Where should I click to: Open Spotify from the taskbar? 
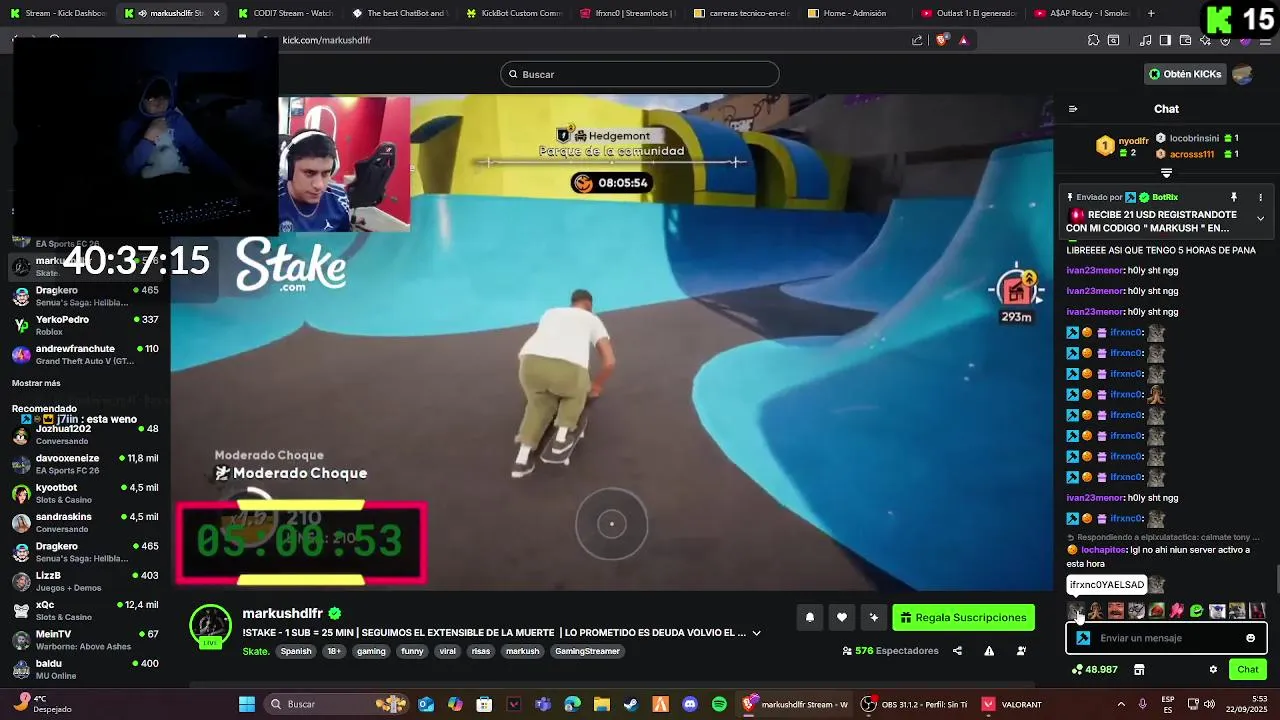tap(719, 704)
